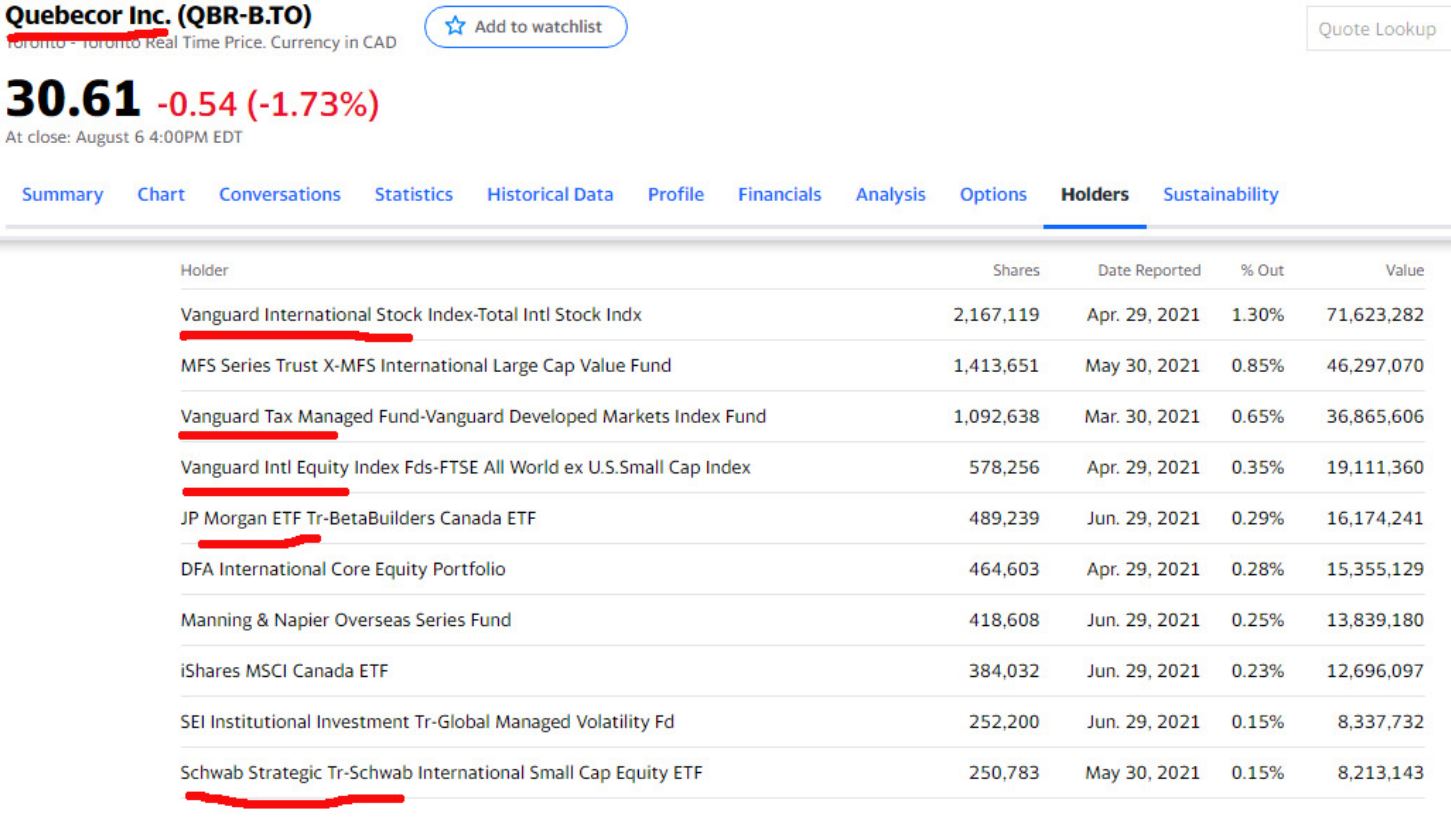1451x818 pixels.
Task: Go to the Statistics tab
Action: 413,195
